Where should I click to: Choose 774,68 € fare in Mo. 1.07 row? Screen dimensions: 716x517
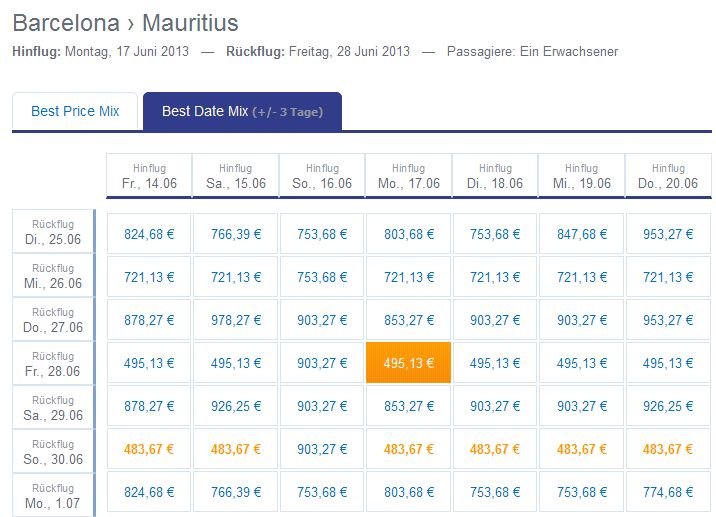point(668,492)
